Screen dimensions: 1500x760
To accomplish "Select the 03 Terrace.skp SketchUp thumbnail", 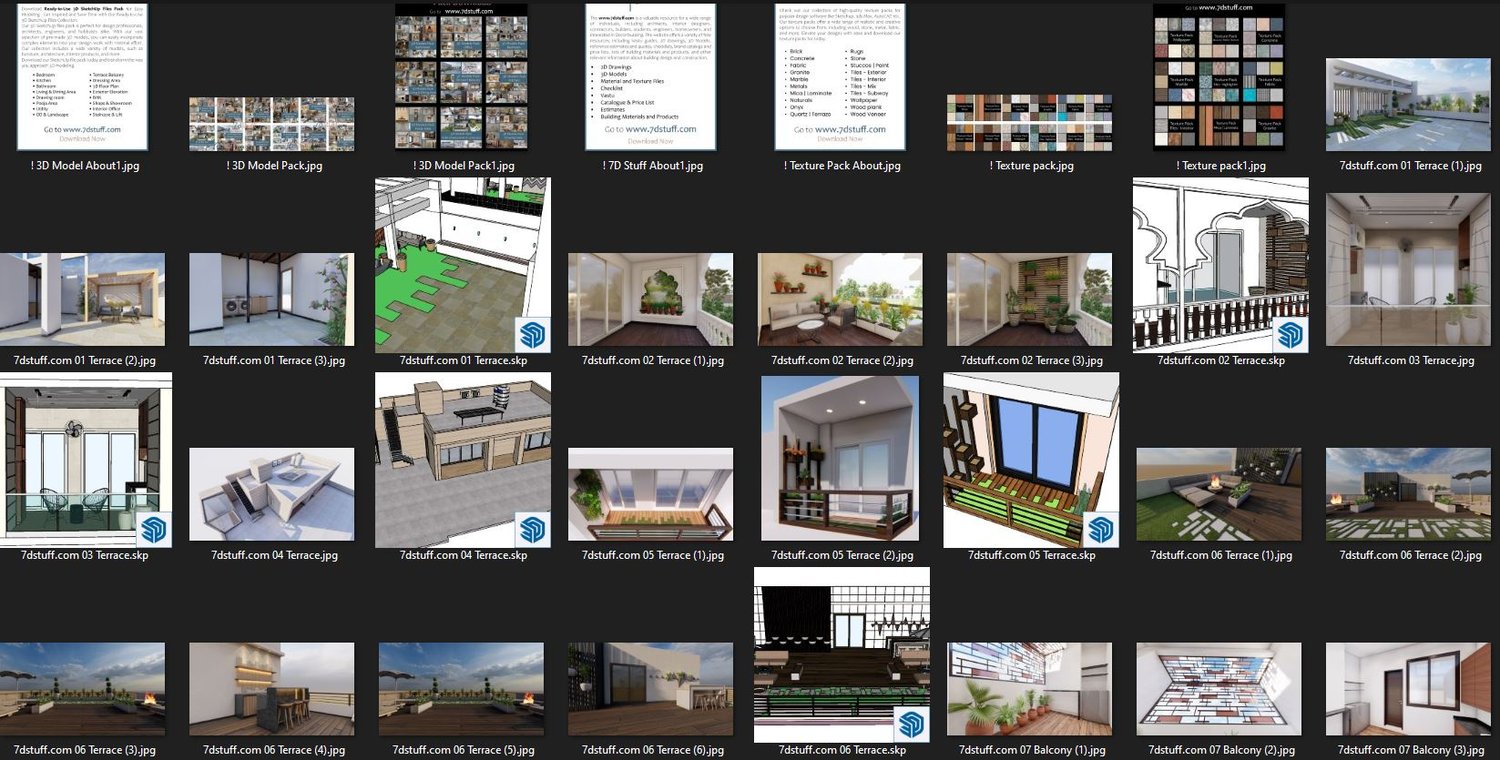I will tap(84, 461).
